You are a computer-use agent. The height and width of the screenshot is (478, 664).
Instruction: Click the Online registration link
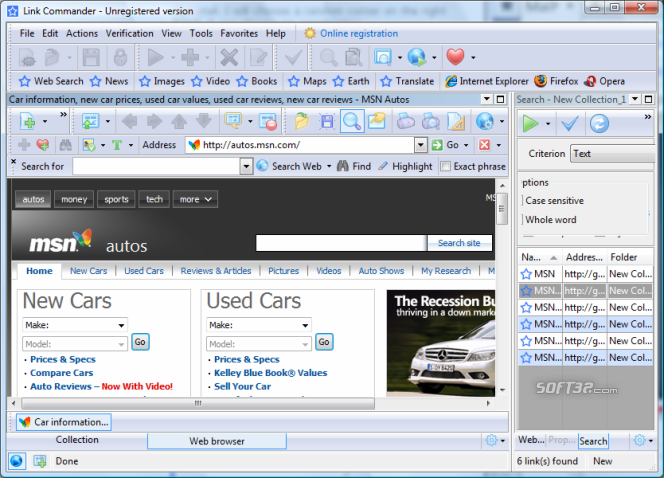click(359, 33)
